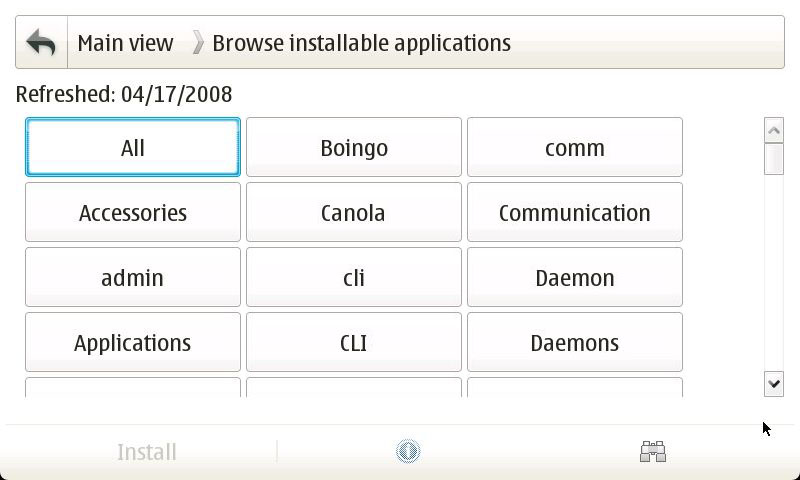
Task: Choose the lowercase cli category
Action: point(354,278)
